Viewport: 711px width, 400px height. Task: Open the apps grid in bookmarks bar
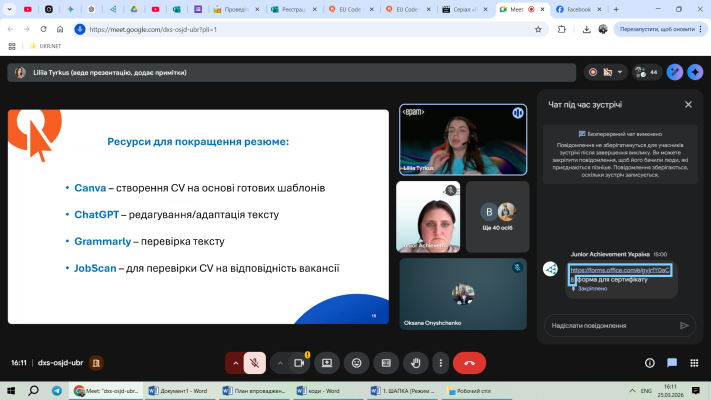pyautogui.click(x=12, y=46)
